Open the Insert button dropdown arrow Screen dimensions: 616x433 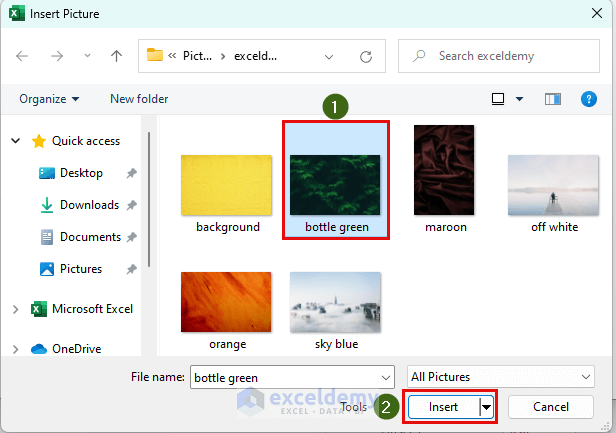(486, 407)
